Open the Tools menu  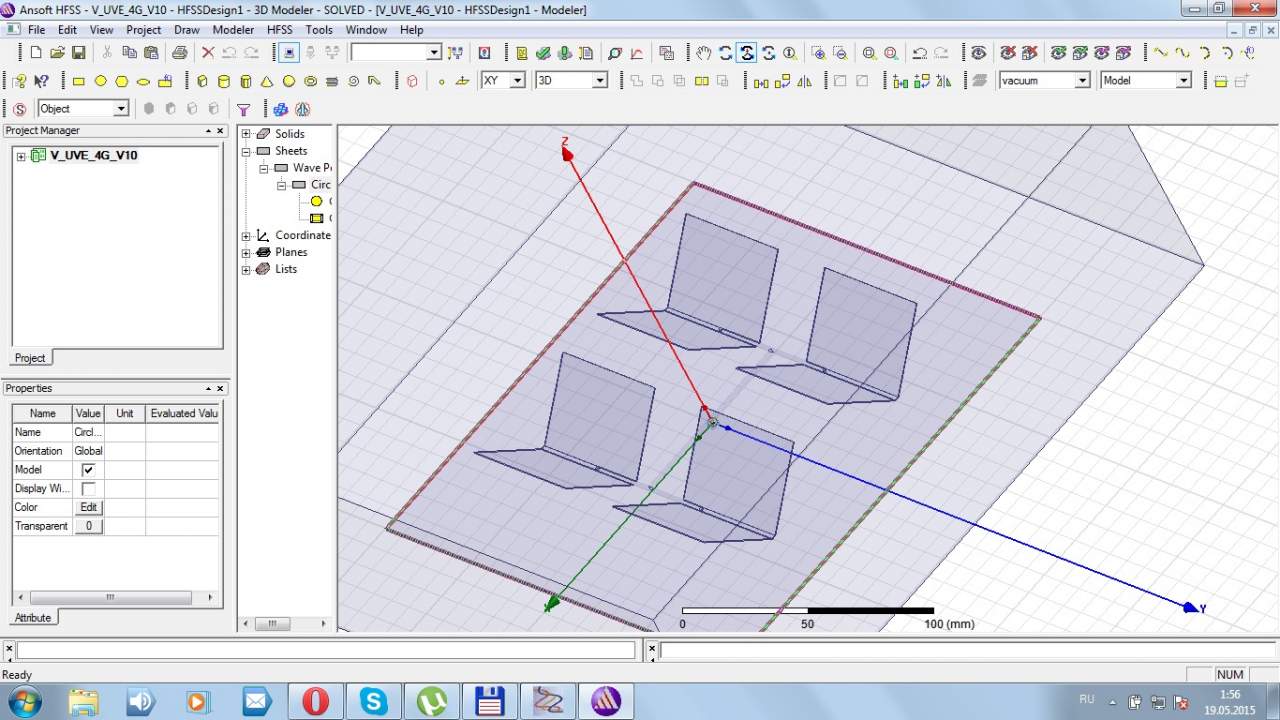coord(319,30)
